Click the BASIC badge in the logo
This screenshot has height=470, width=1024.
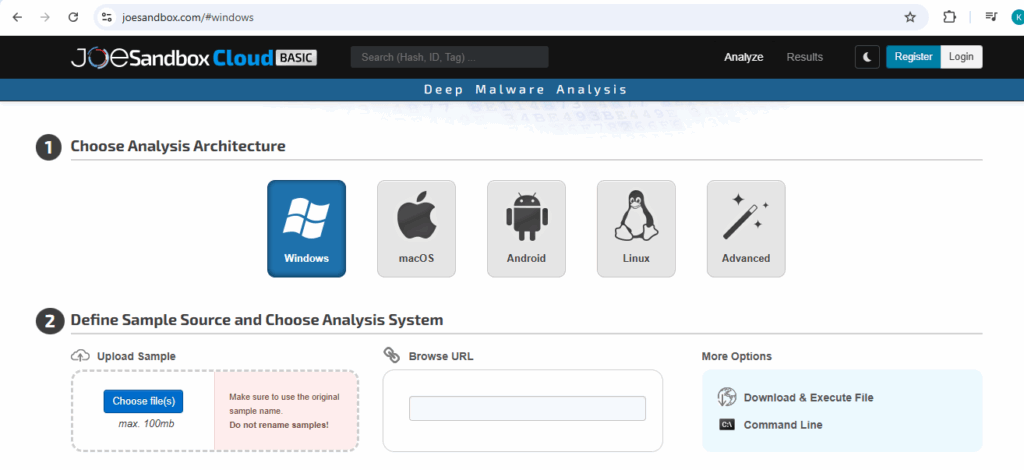[296, 57]
